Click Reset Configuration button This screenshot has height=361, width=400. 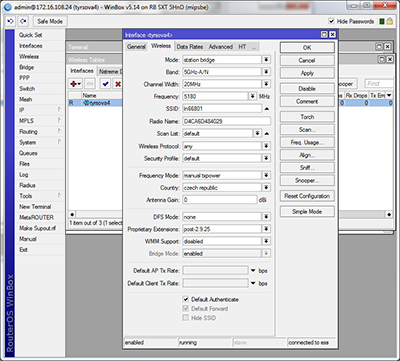pos(307,196)
